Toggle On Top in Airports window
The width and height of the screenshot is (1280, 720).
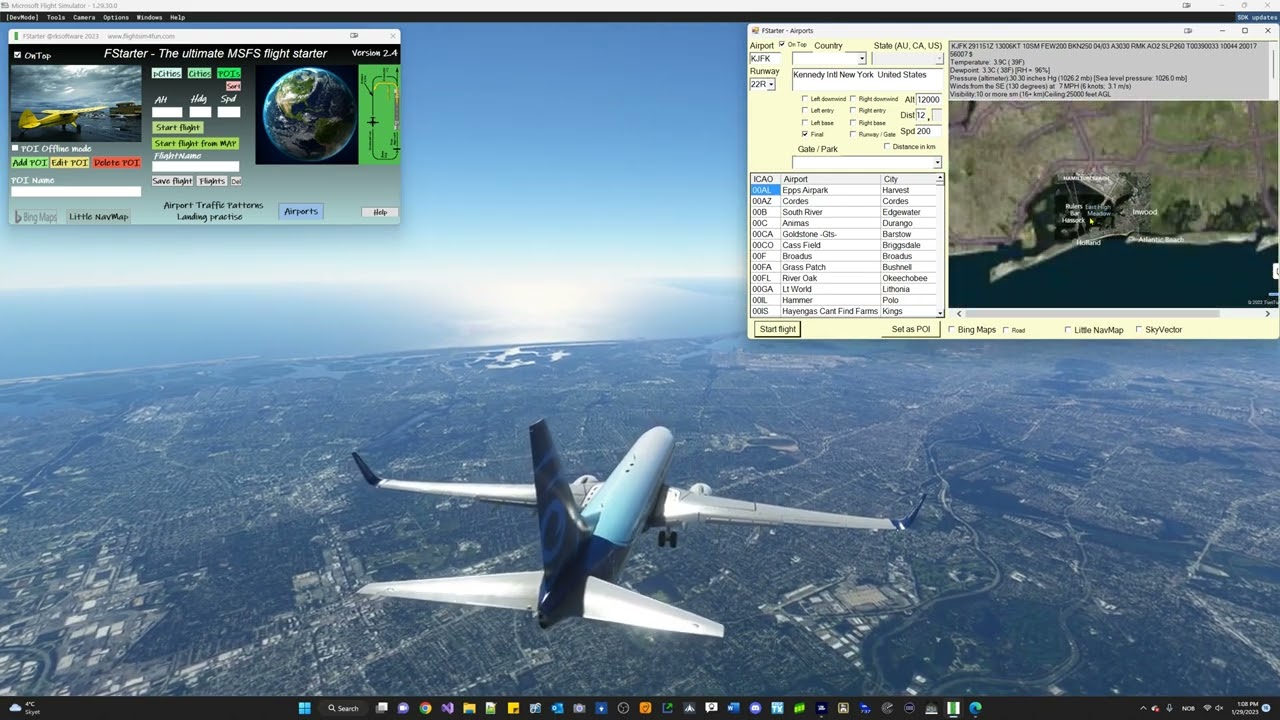click(x=782, y=44)
